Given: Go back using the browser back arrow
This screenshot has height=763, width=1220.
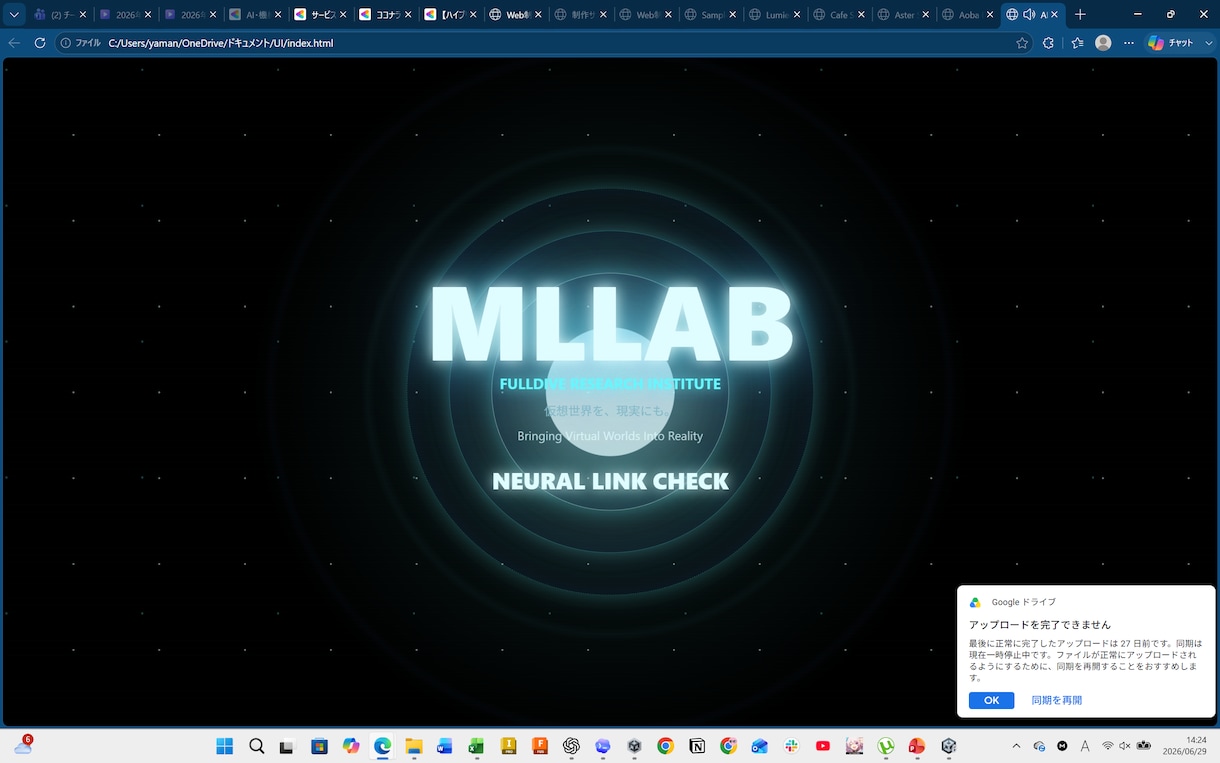Looking at the screenshot, I should click(x=14, y=43).
